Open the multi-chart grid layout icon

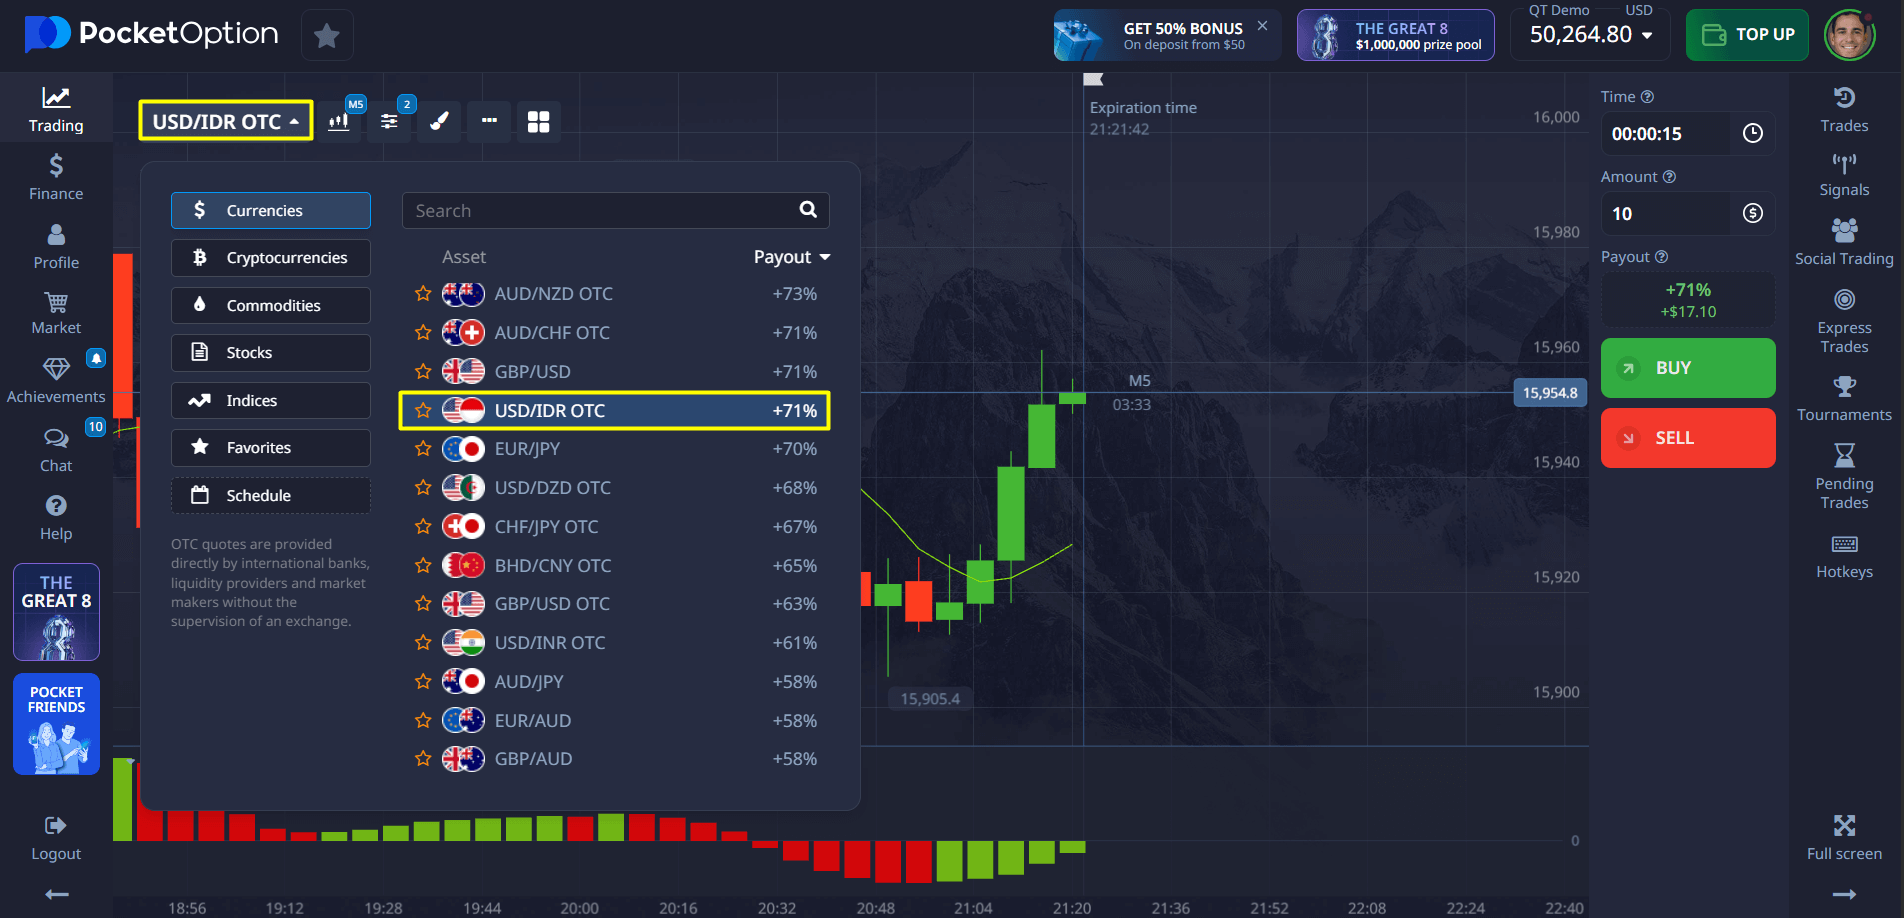click(538, 122)
